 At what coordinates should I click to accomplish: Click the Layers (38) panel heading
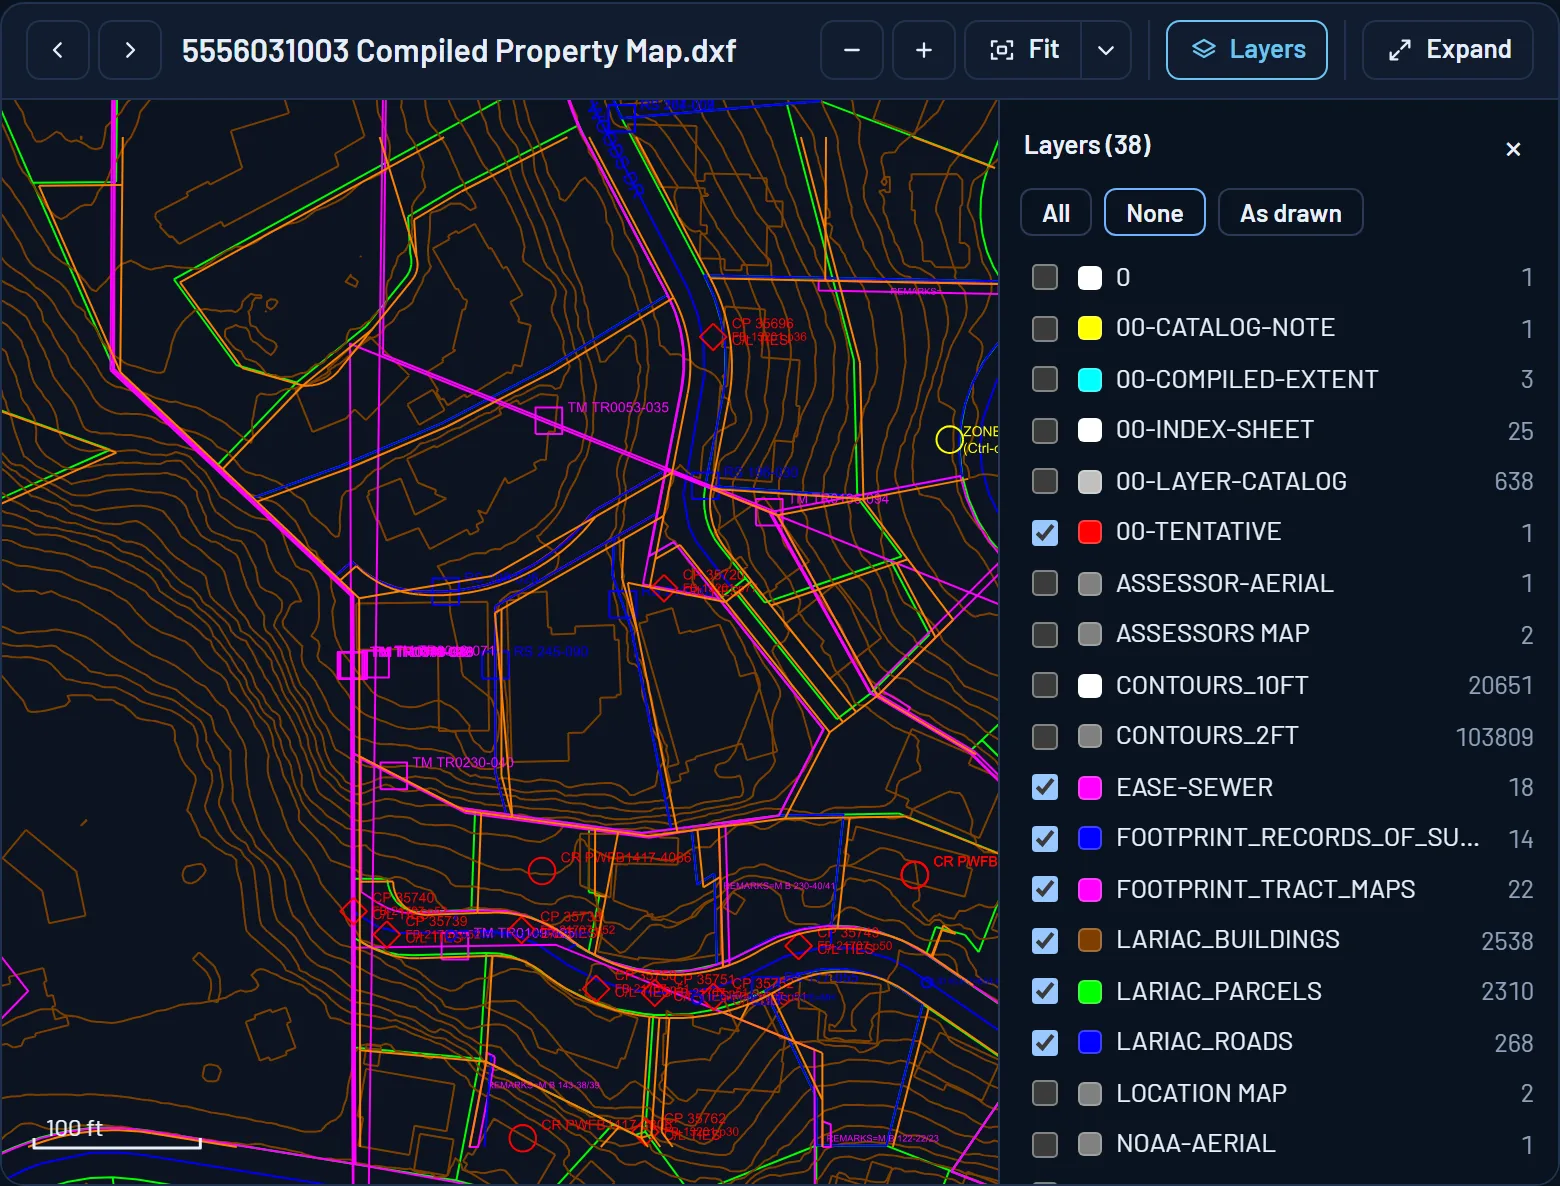(x=1087, y=146)
